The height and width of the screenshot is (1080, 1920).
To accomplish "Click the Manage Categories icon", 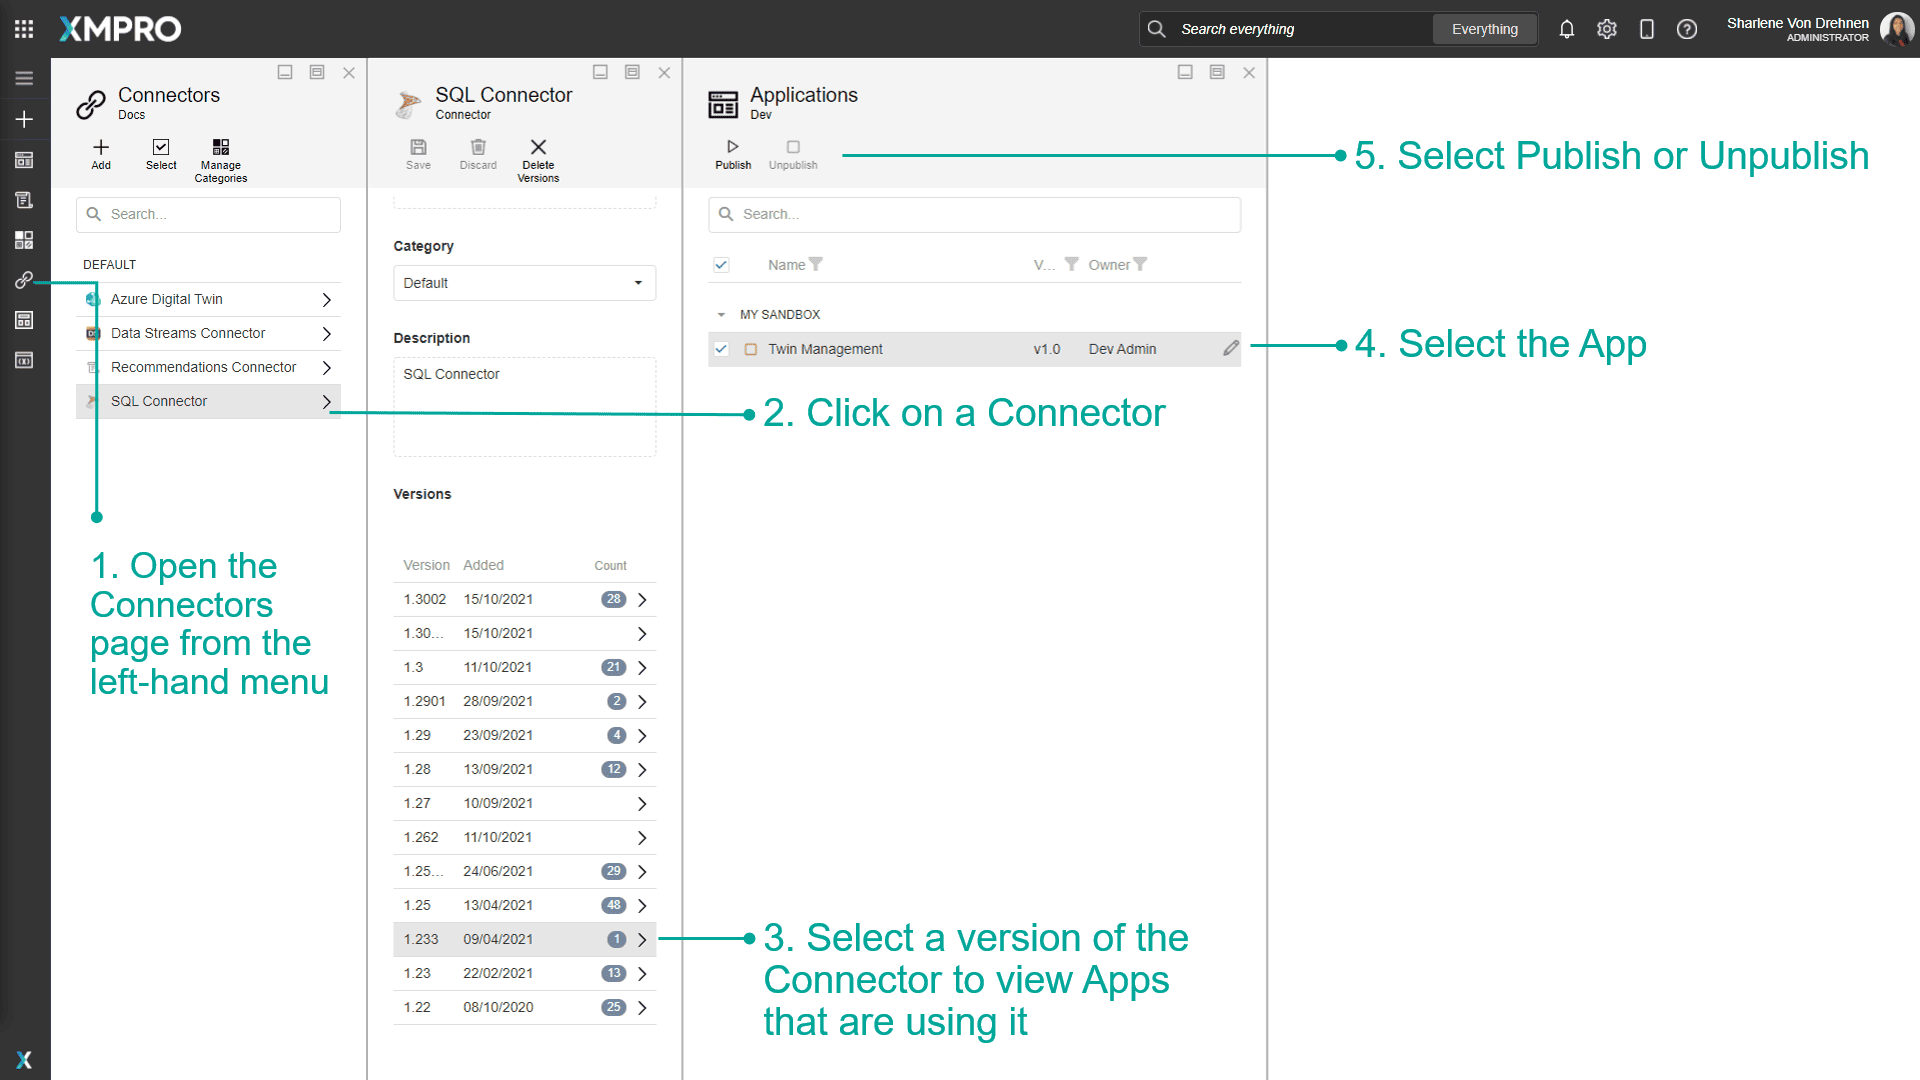I will tap(221, 148).
